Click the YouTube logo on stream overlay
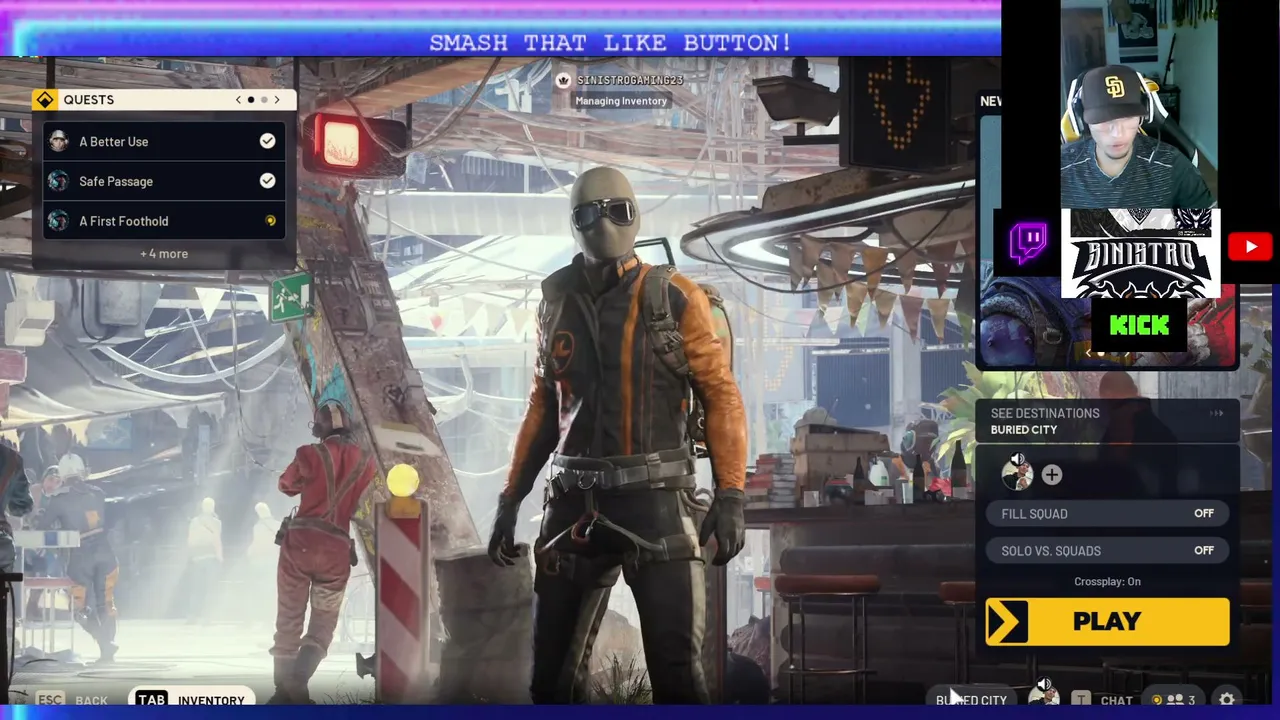This screenshot has width=1280, height=720. (x=1250, y=247)
